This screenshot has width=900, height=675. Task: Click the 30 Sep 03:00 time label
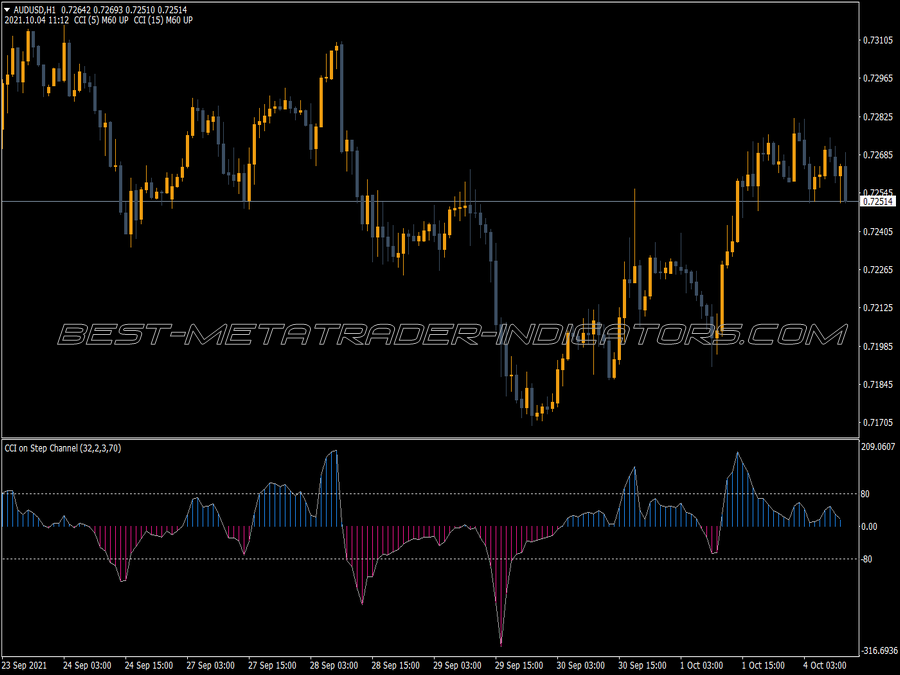[580, 665]
